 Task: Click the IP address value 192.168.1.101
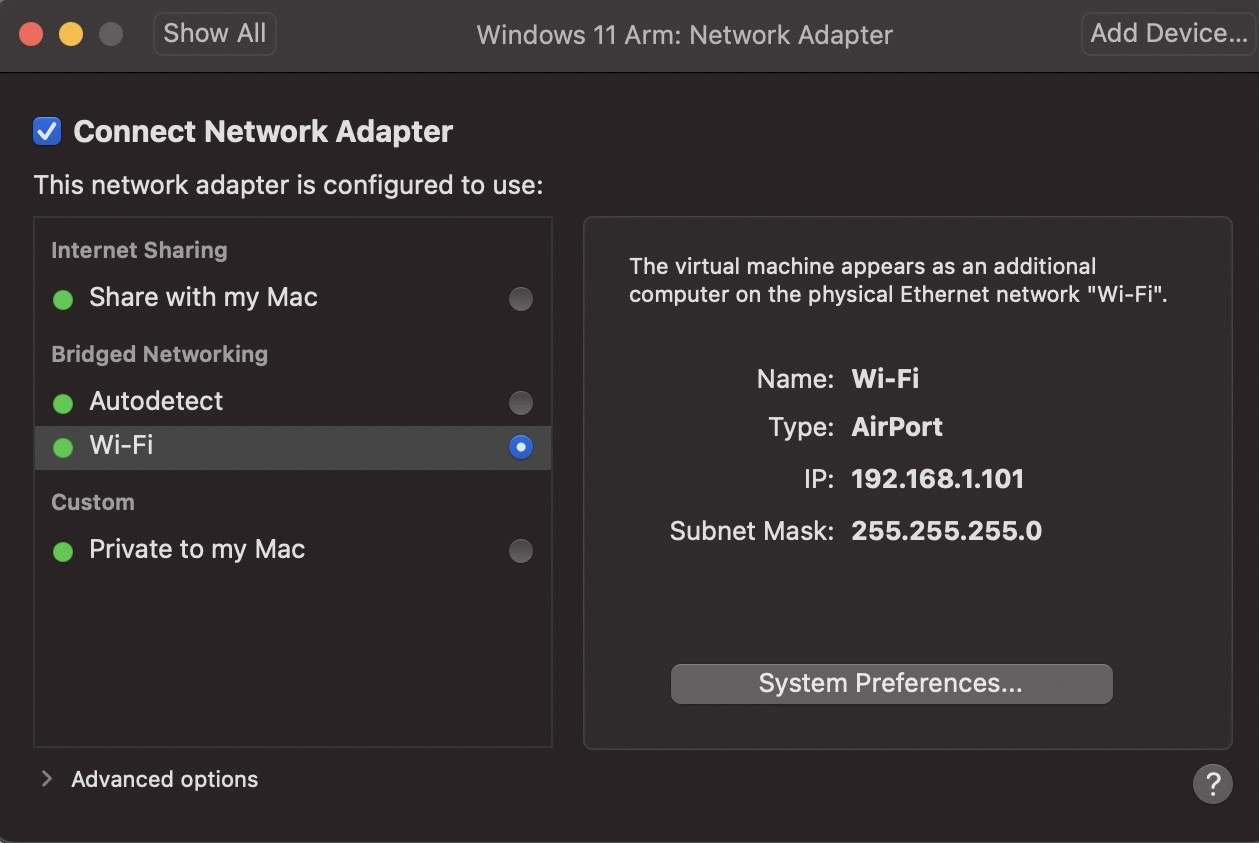(x=937, y=479)
